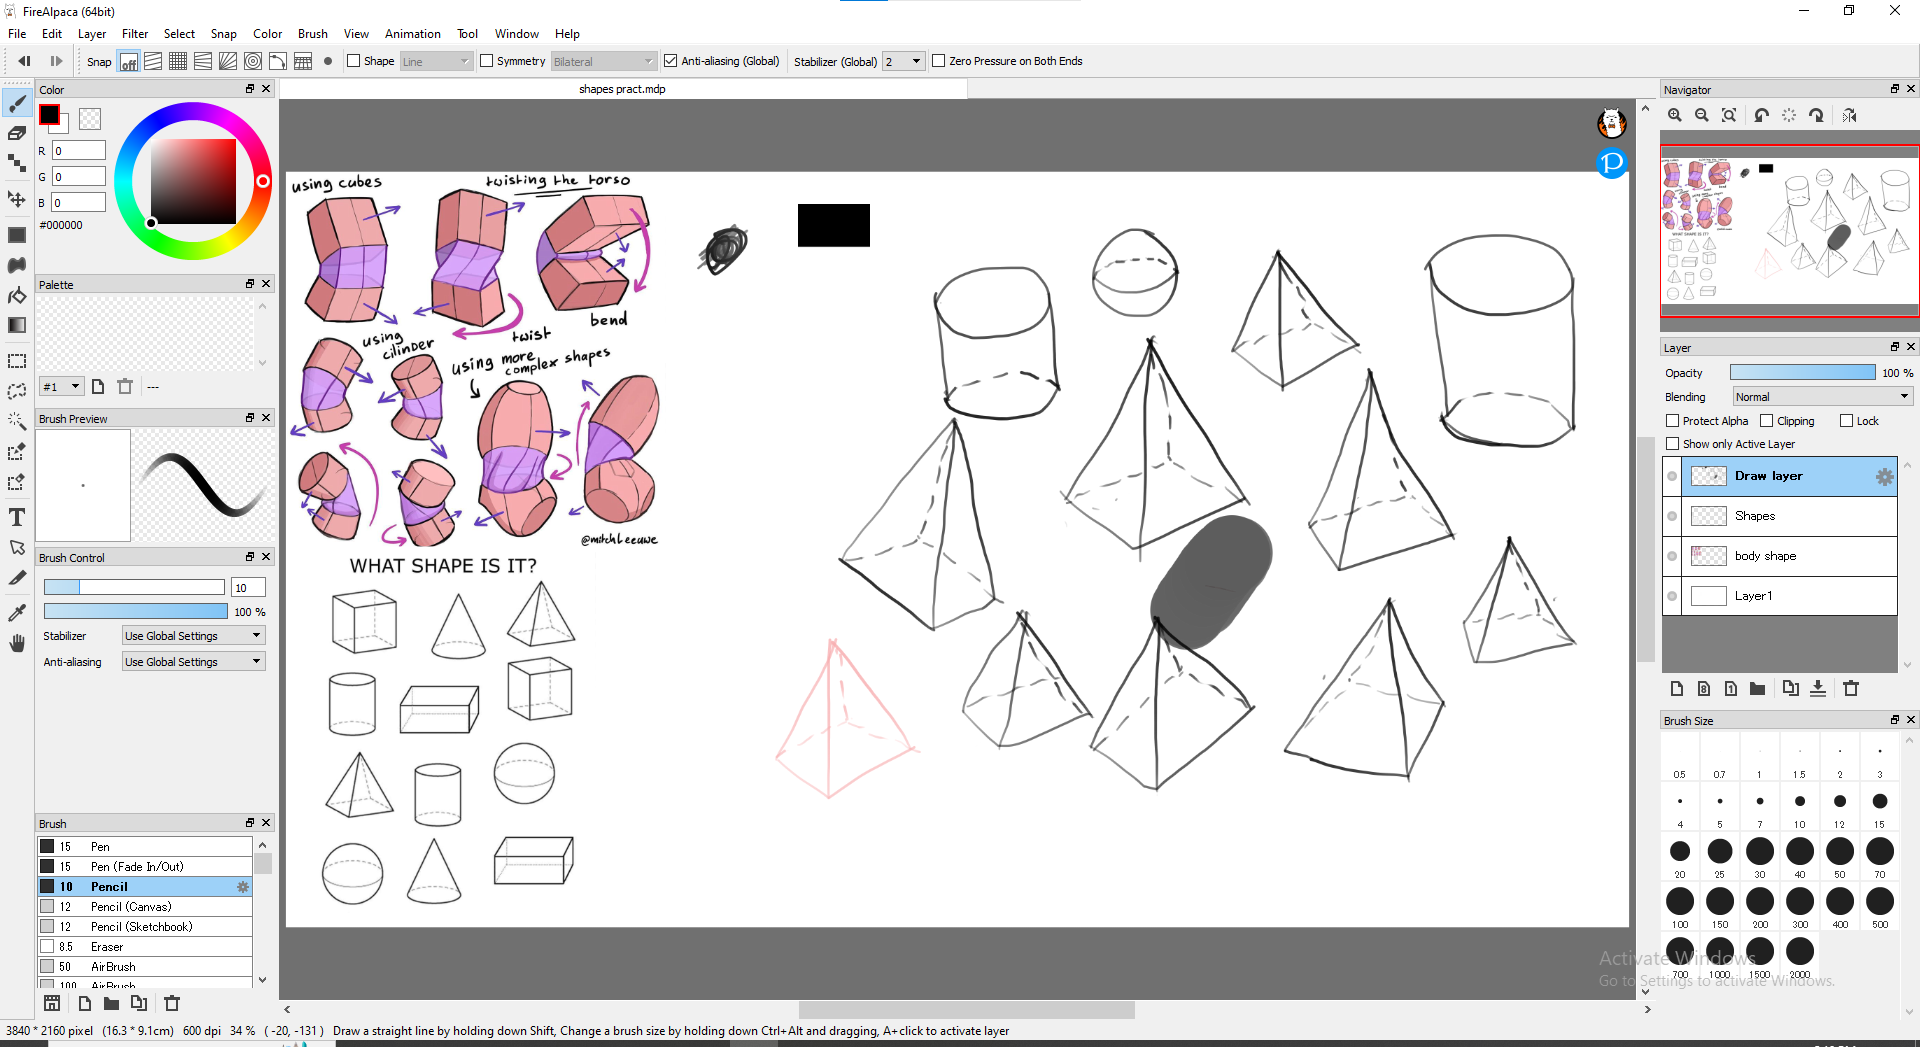Screen dimensions: 1920x1047
Task: Toggle the Symmetry checkbox
Action: pyautogui.click(x=486, y=61)
